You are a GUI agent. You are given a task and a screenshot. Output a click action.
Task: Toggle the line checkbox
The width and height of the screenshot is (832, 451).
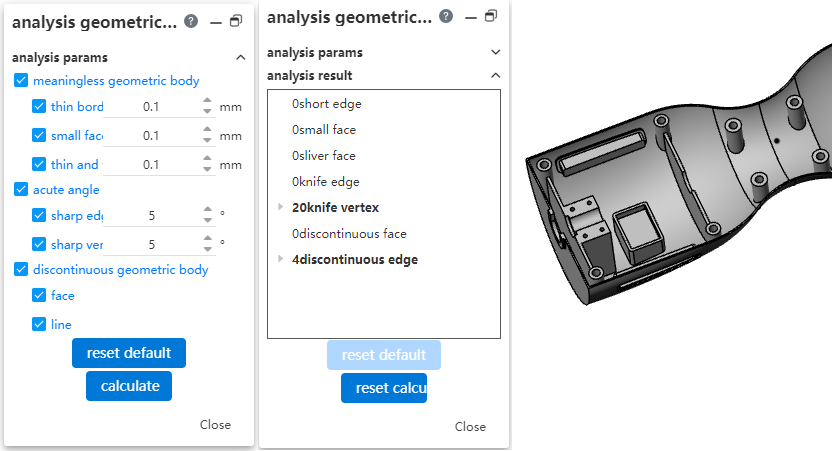click(x=39, y=324)
